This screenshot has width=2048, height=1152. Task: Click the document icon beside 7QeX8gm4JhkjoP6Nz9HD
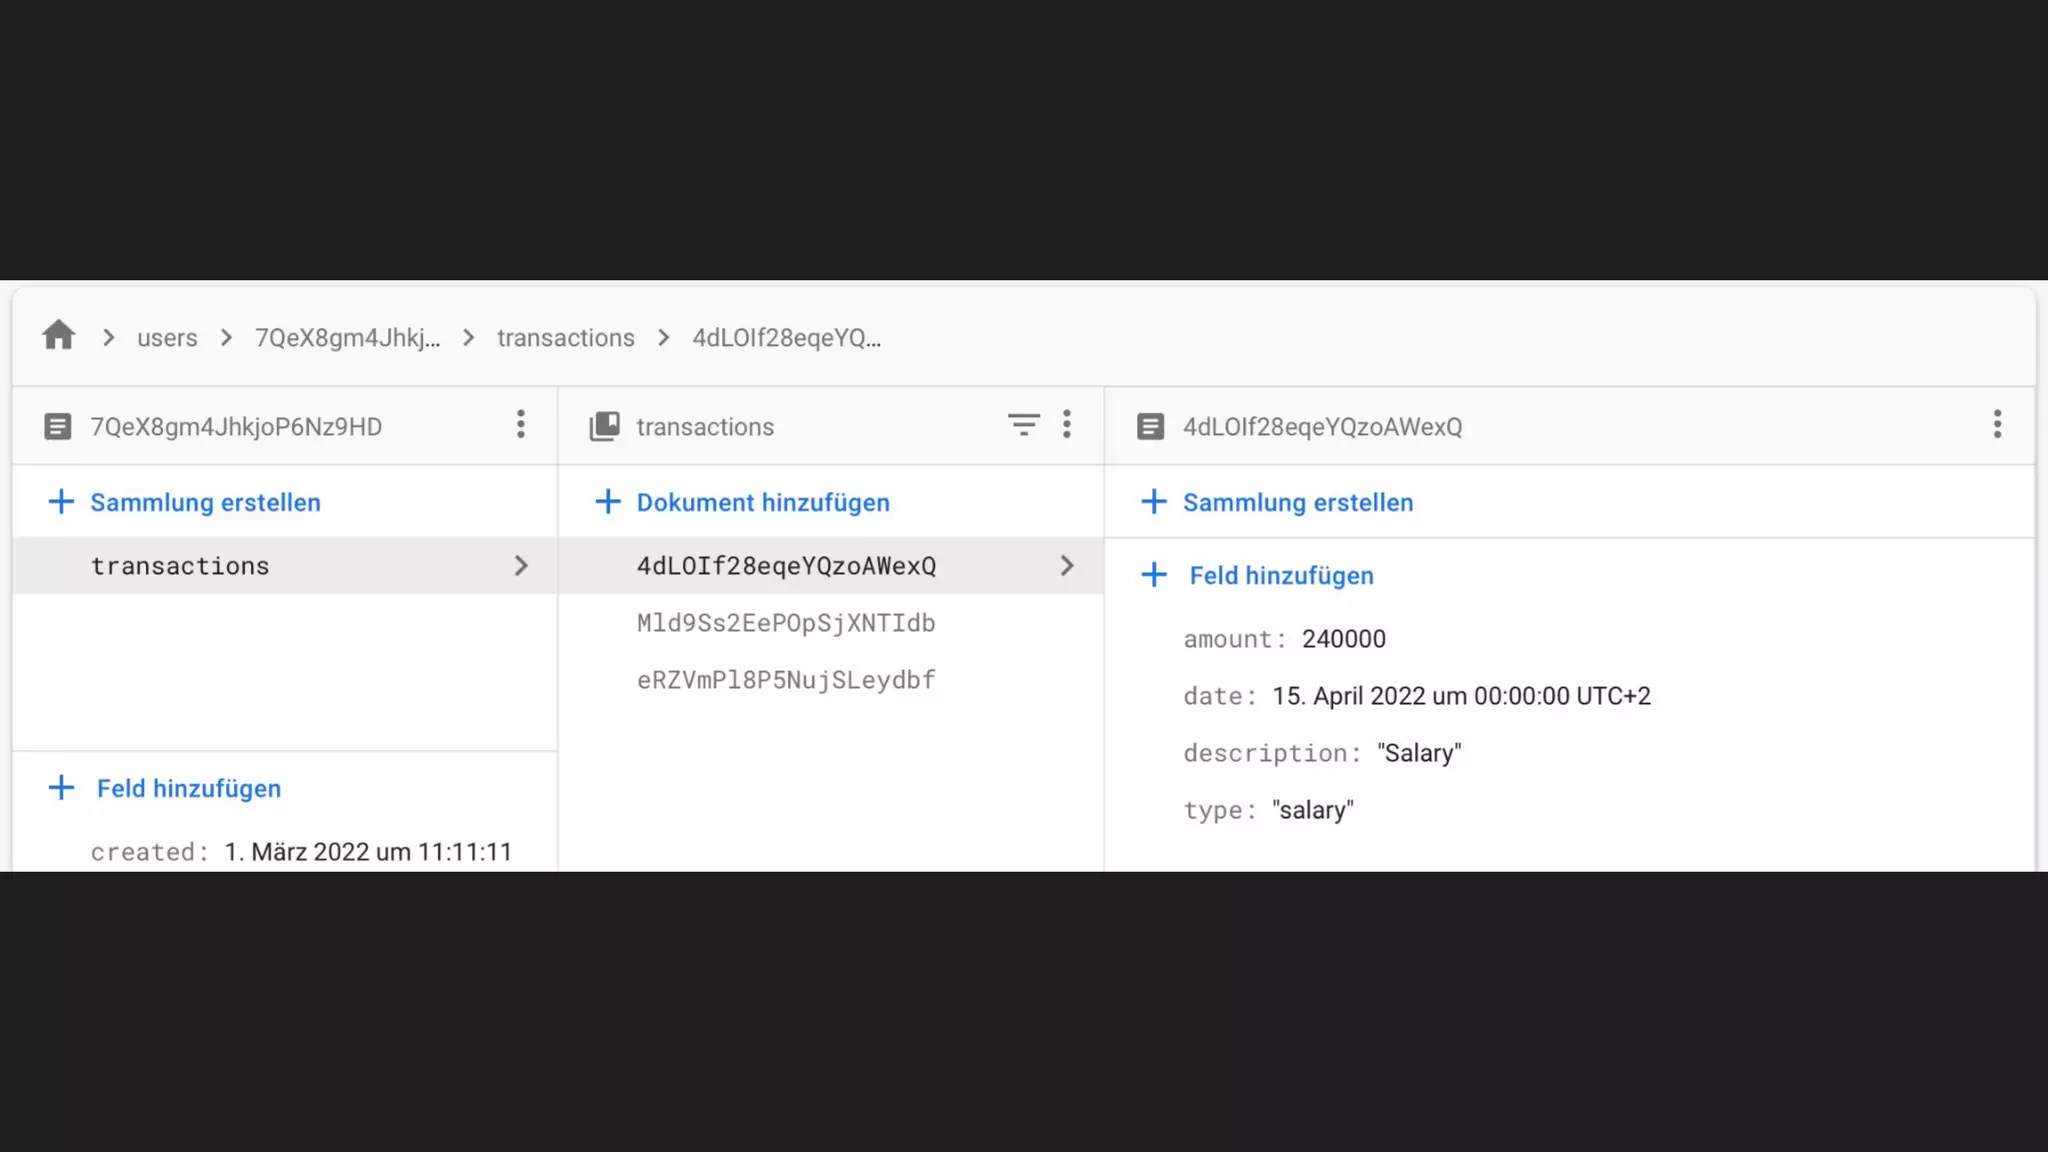[x=58, y=427]
